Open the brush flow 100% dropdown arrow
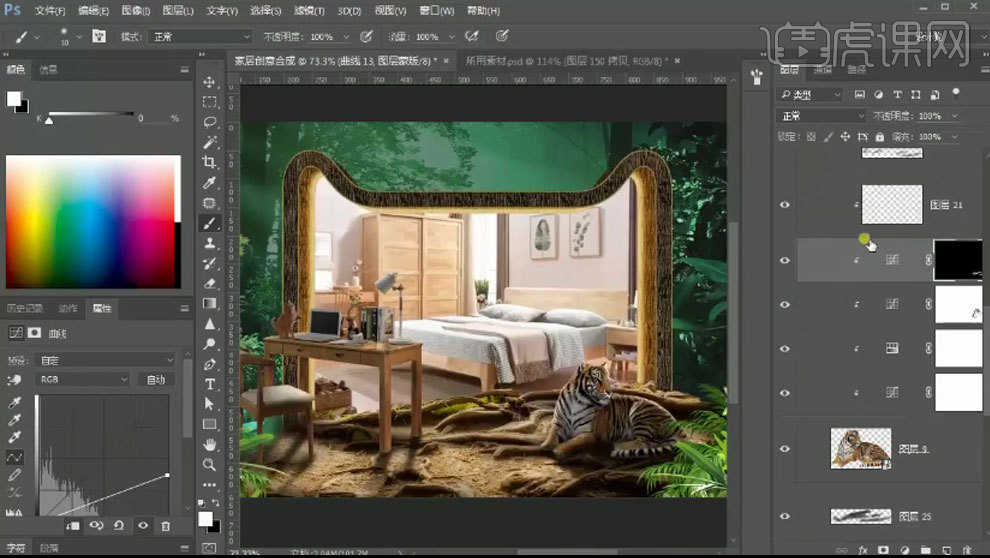 pos(451,37)
